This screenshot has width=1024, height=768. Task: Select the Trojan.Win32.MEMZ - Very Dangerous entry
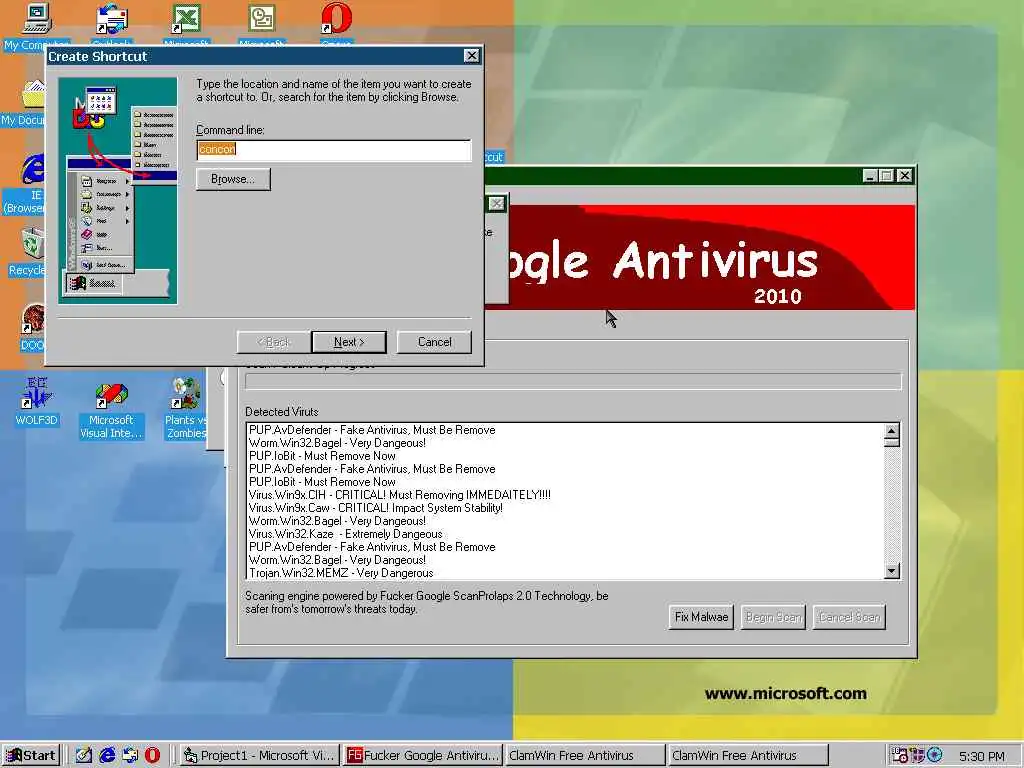[341, 573]
